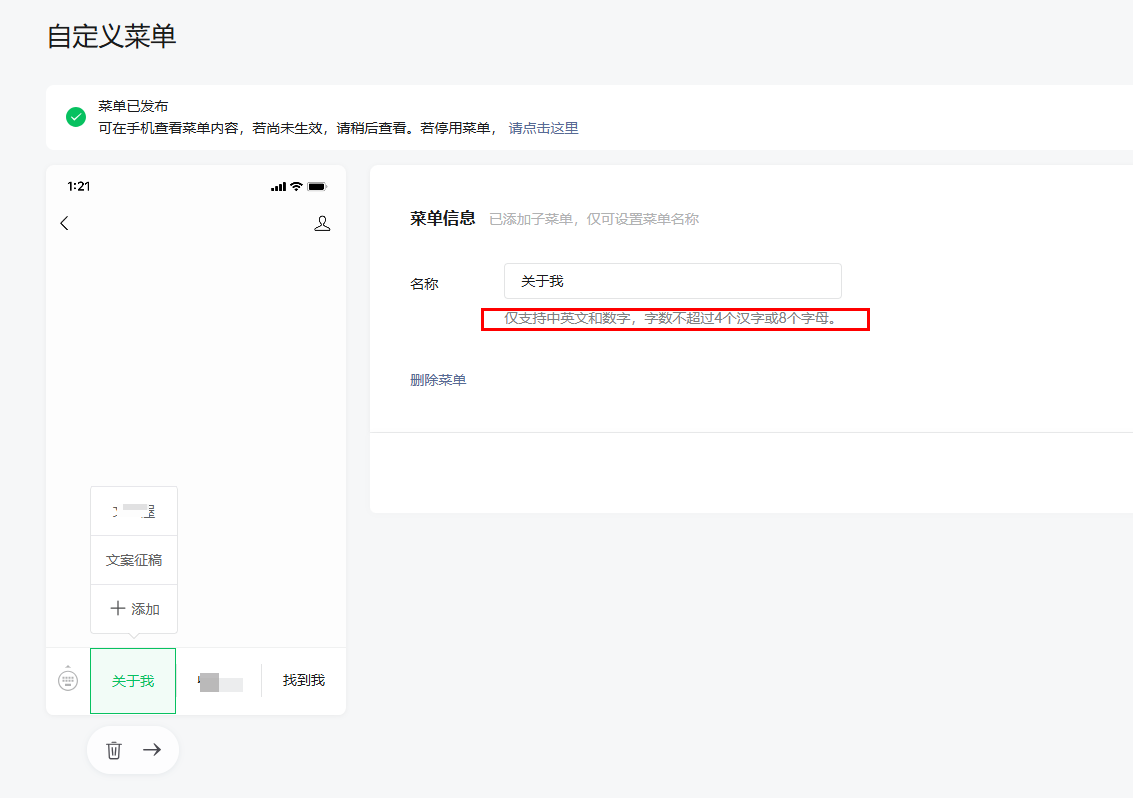Click the trash icon below phone preview
Screen dimensions: 1133x798
pos(114,750)
